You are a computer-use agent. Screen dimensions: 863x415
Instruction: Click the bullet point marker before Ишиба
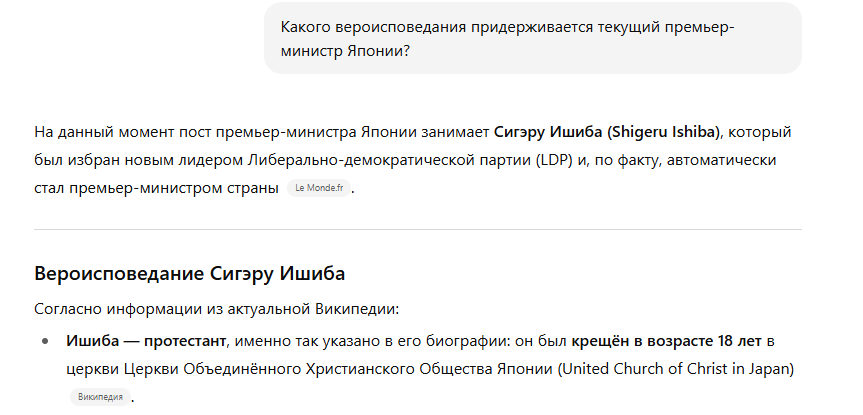click(x=45, y=342)
